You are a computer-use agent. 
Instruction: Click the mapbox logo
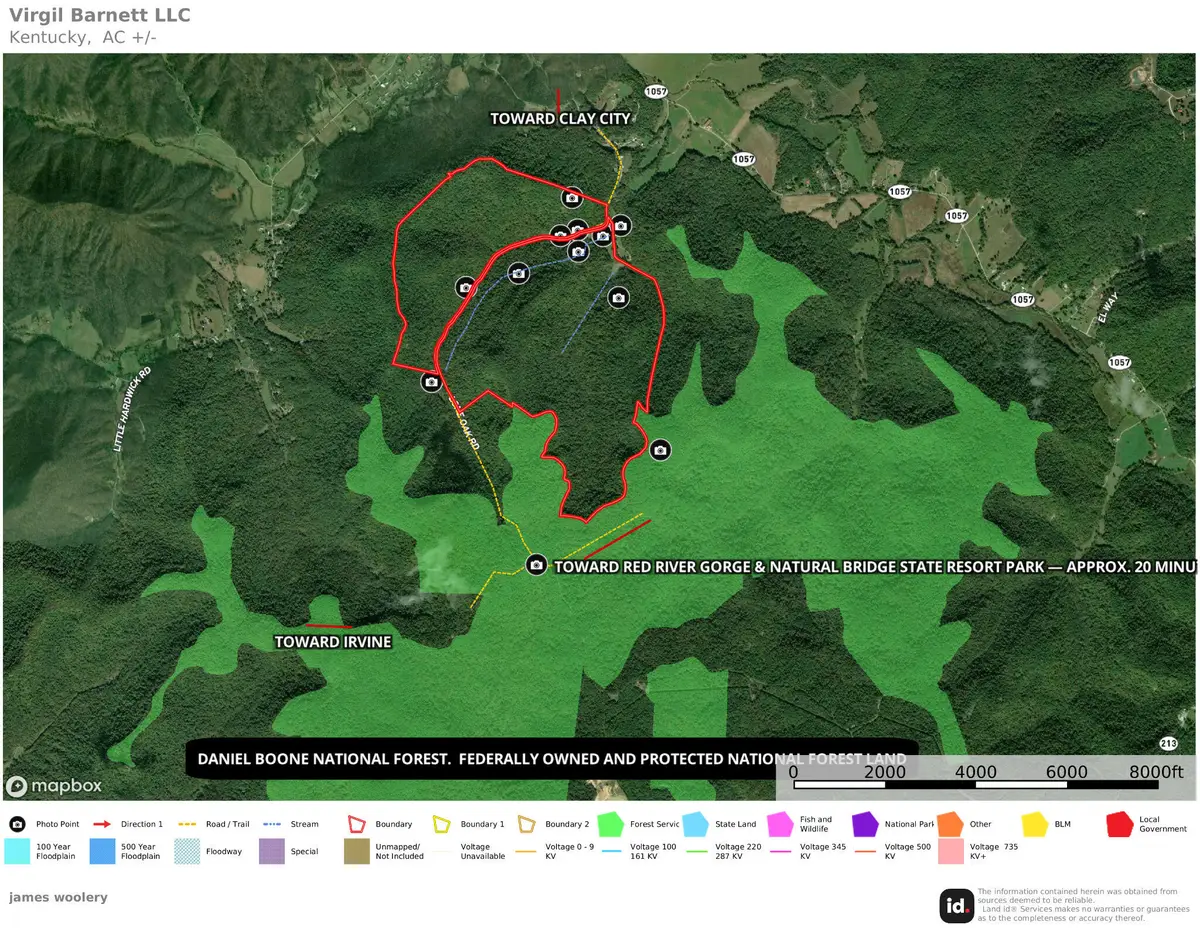click(x=54, y=786)
